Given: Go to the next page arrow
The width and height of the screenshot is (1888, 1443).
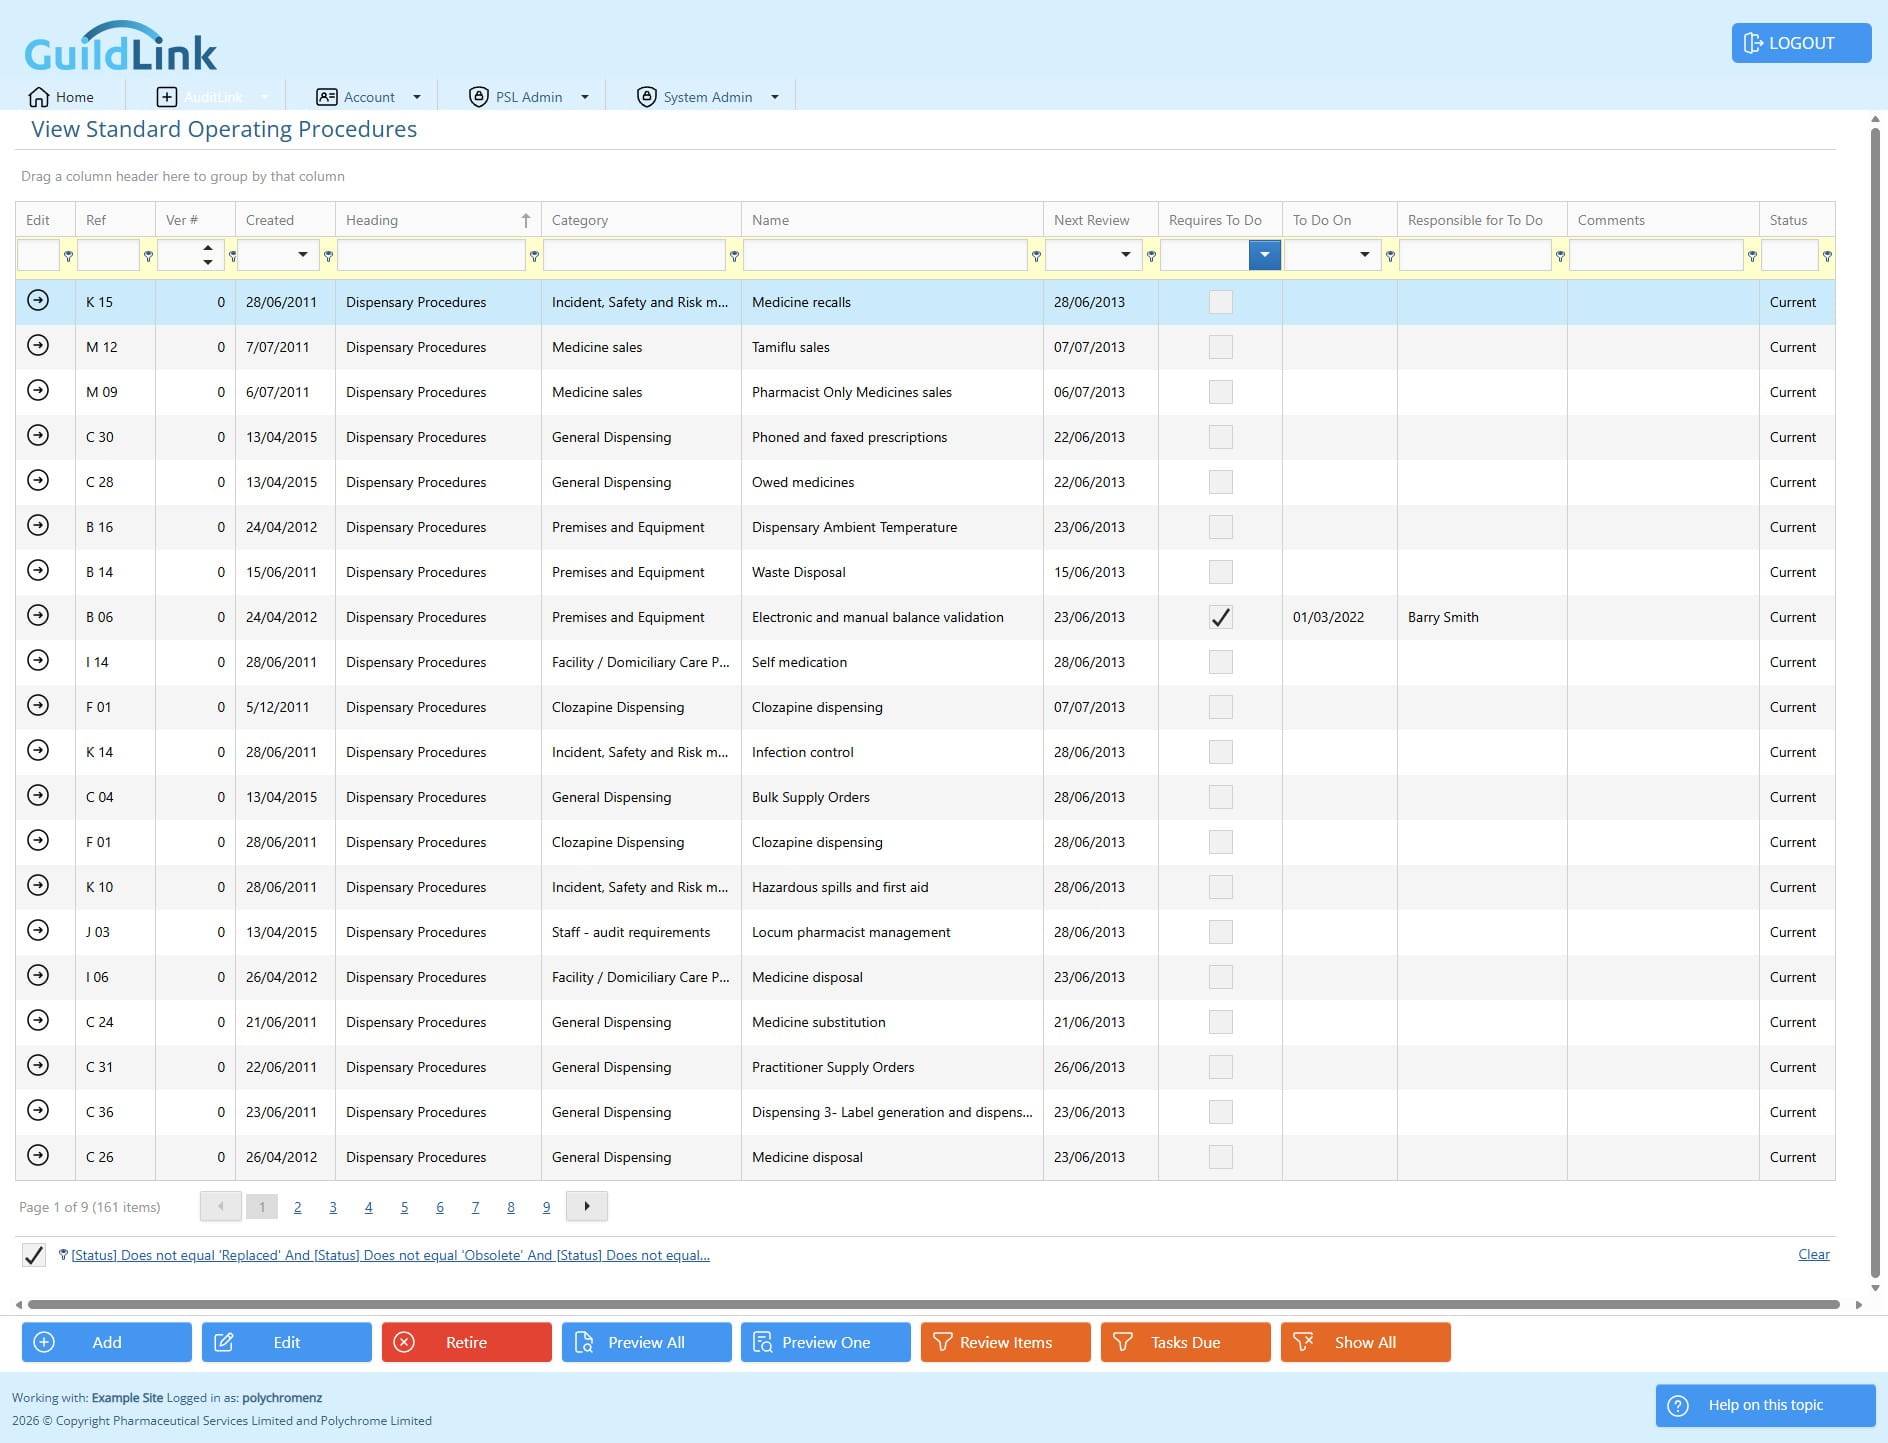Looking at the screenshot, I should (587, 1206).
